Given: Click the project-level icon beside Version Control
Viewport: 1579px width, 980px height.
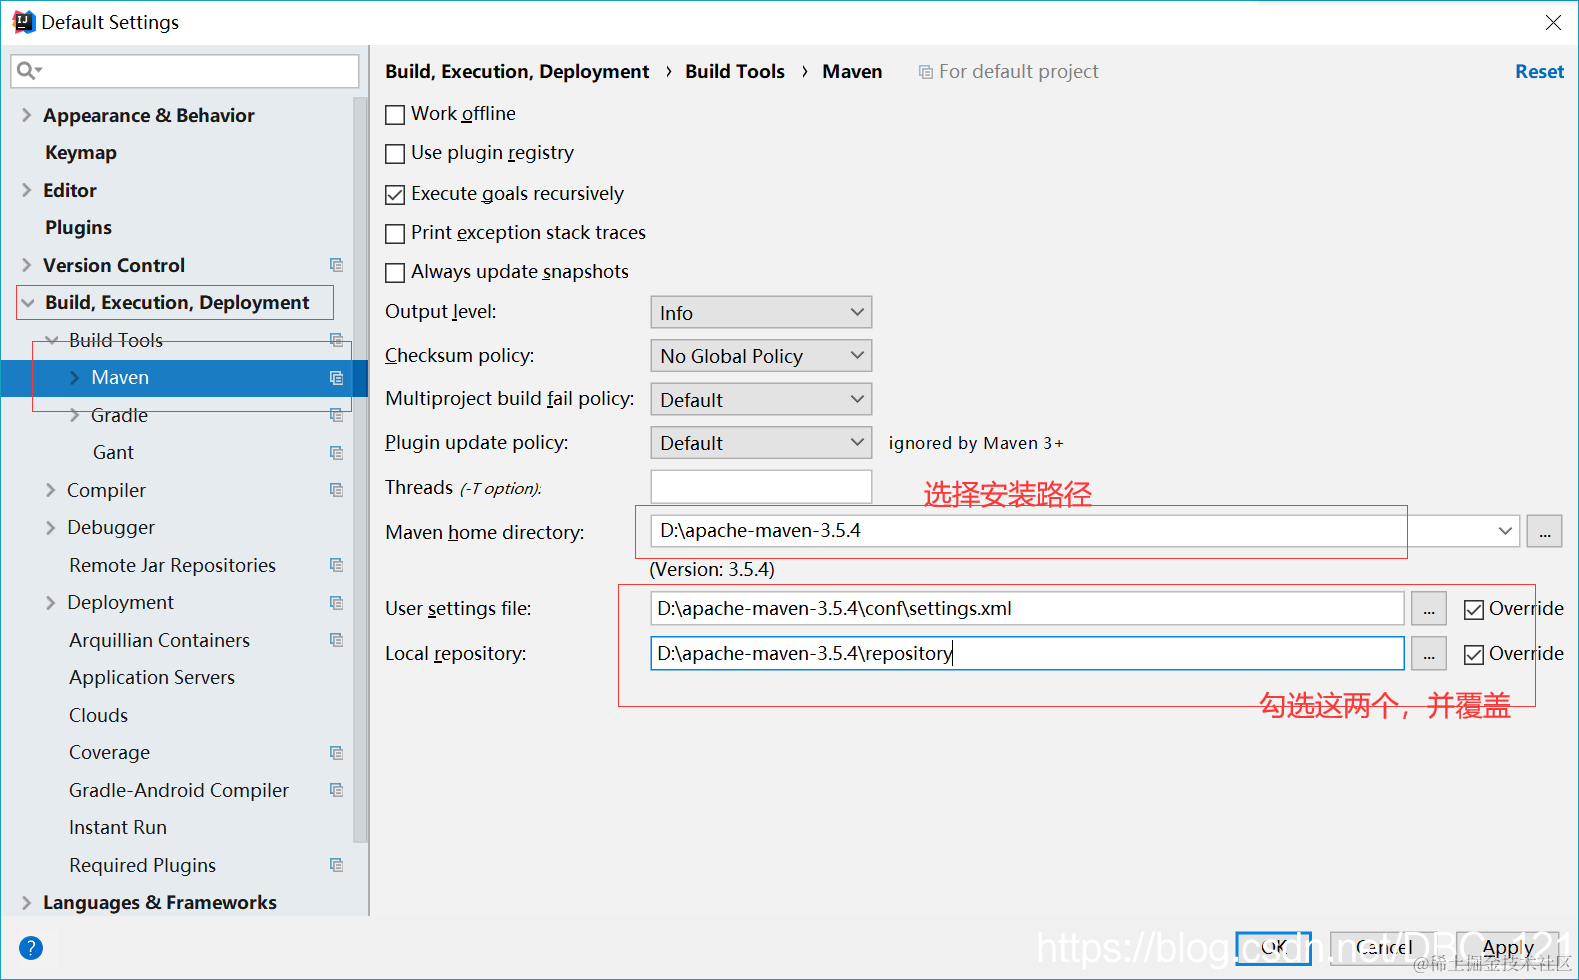Looking at the screenshot, I should pos(336,265).
